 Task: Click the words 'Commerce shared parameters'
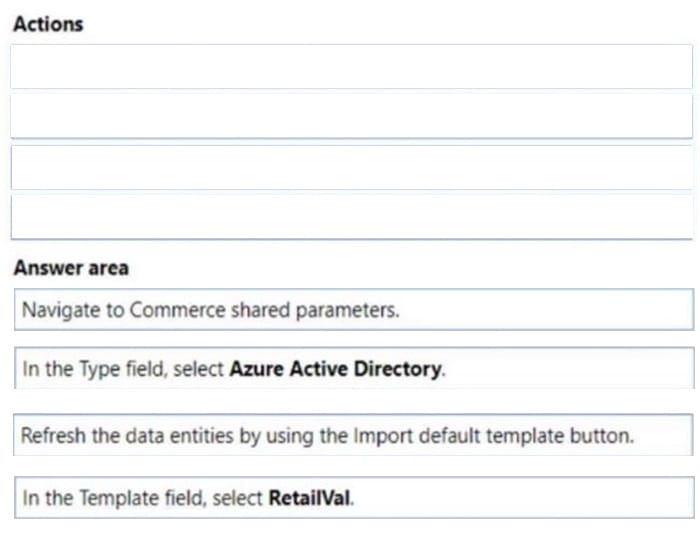[264, 310]
